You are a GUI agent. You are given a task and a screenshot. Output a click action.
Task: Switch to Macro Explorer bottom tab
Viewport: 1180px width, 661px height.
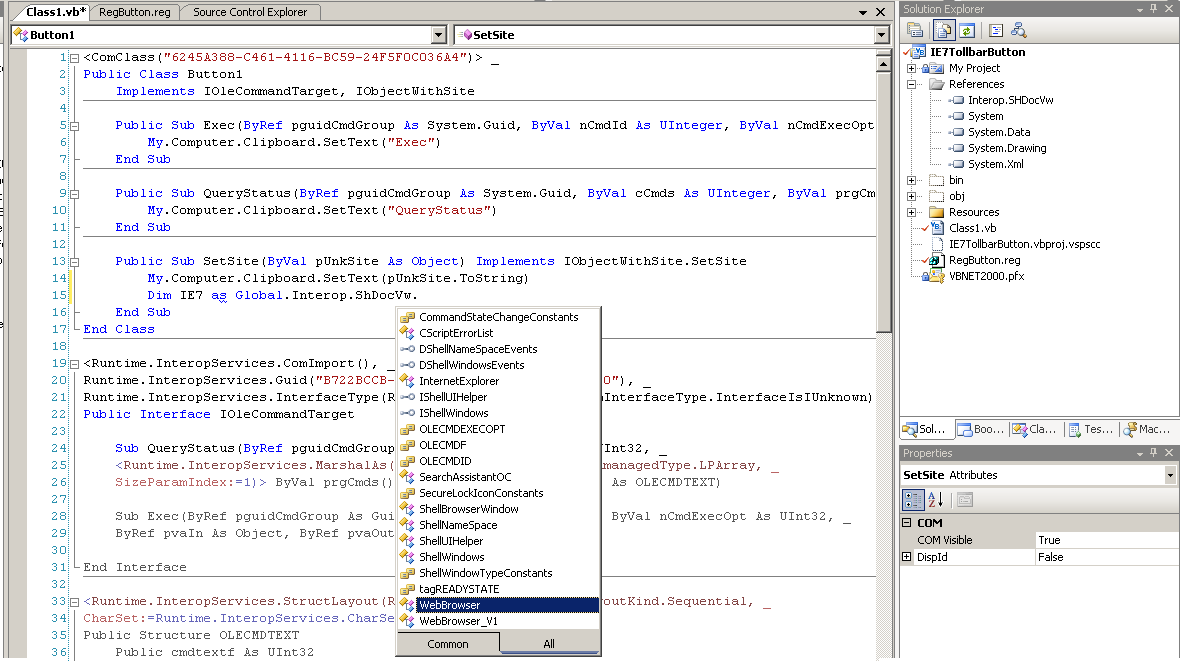1147,429
